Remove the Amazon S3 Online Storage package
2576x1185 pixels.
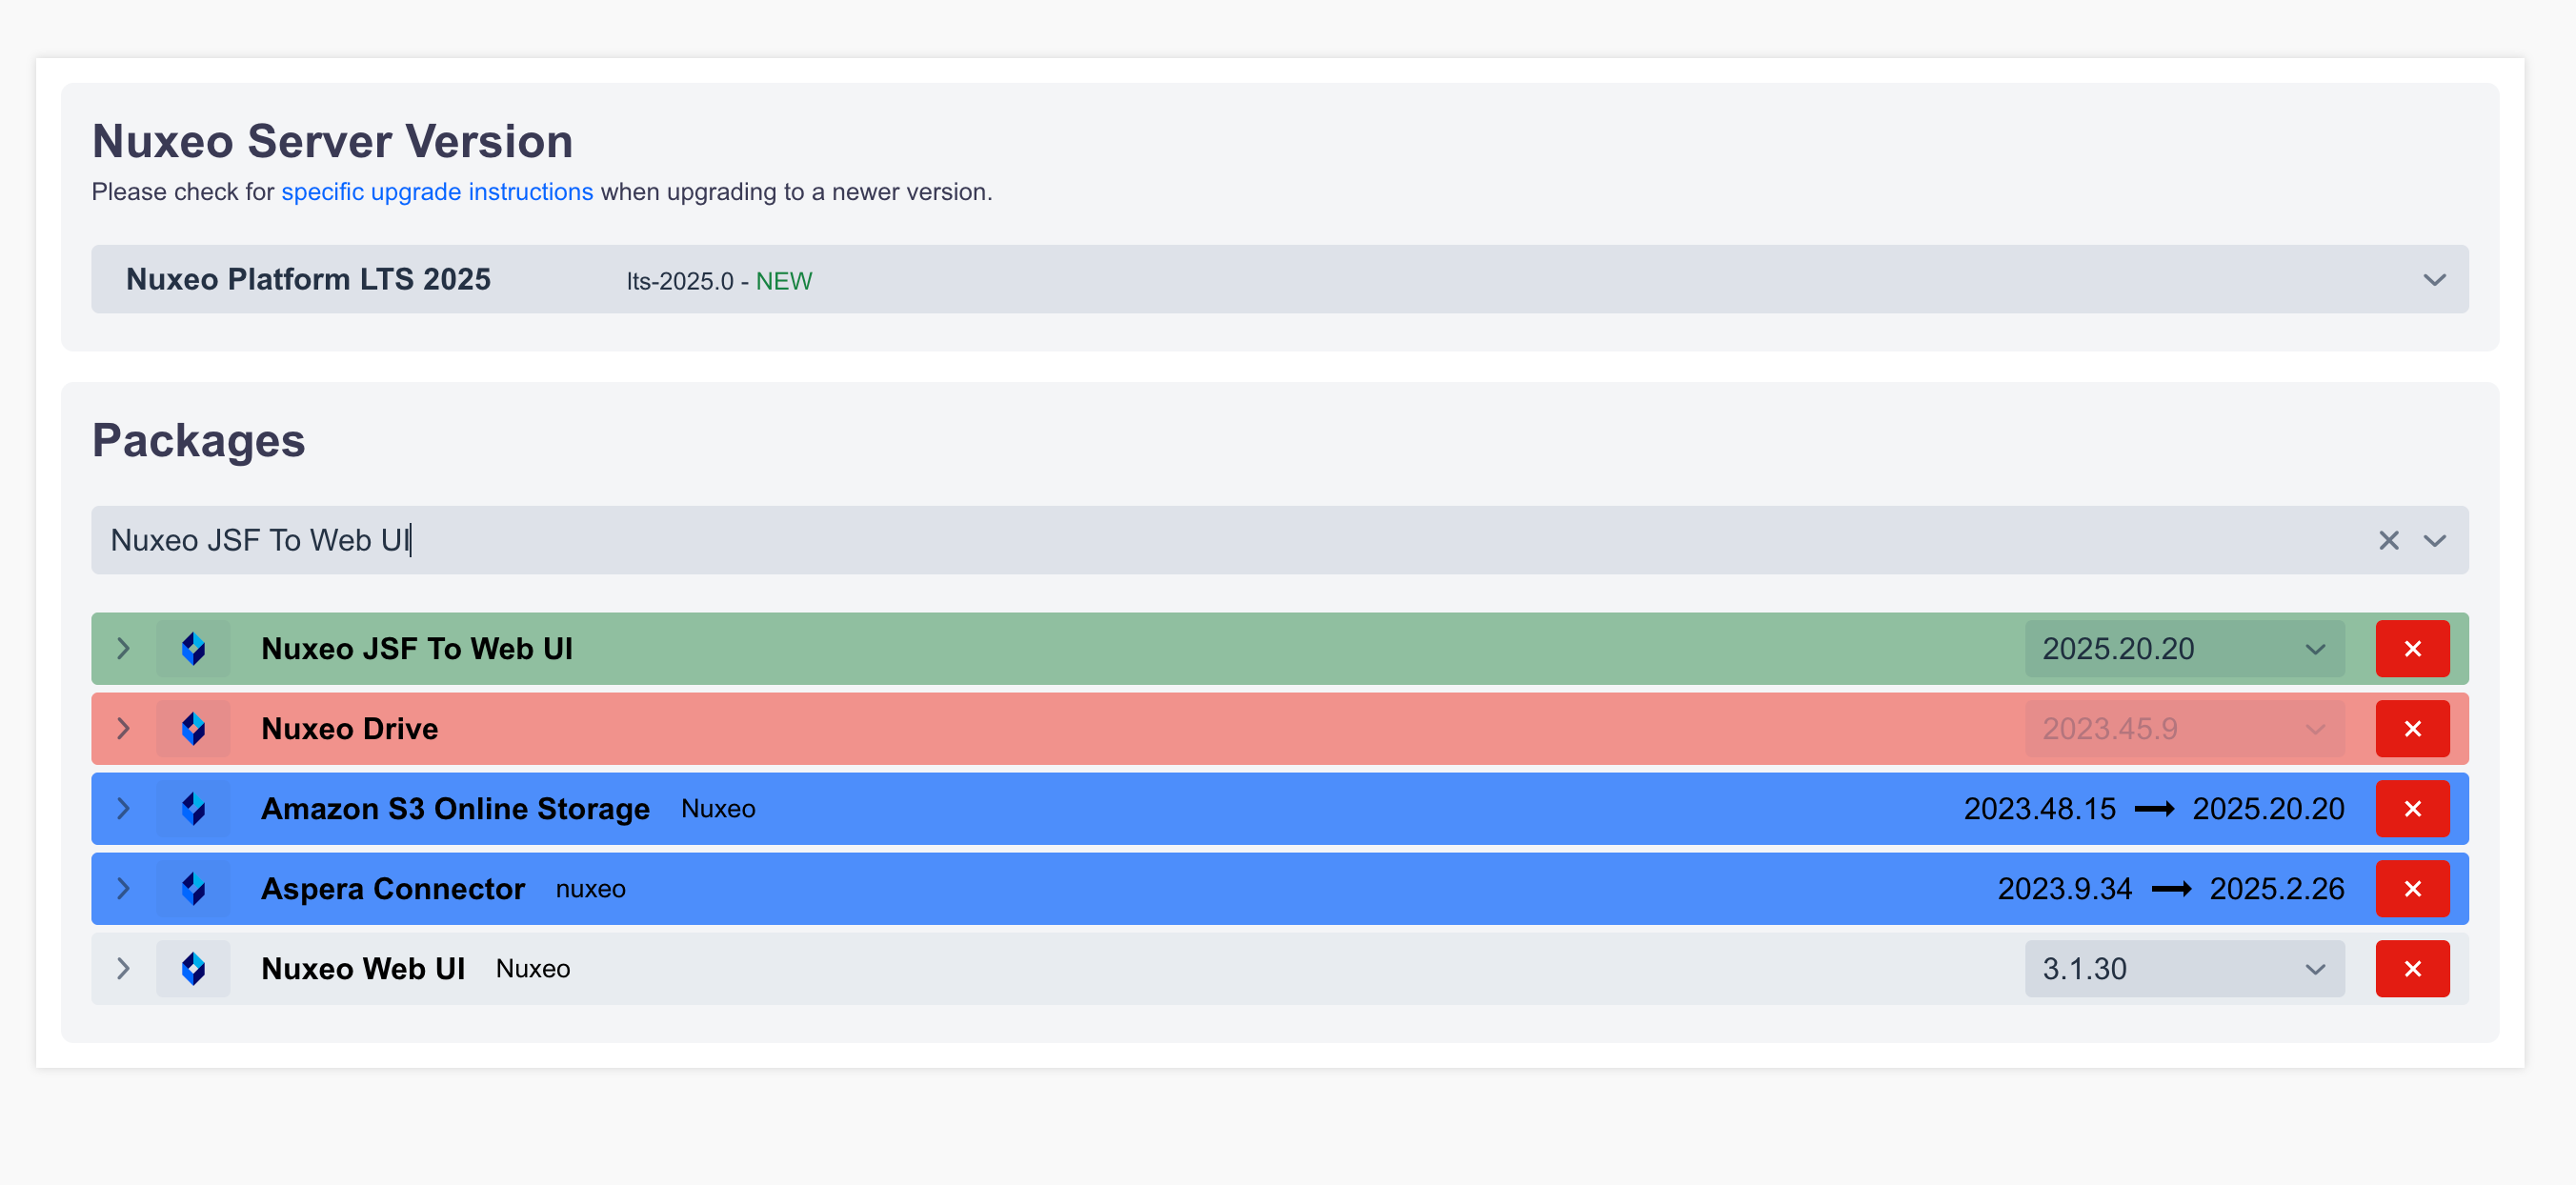[2412, 808]
